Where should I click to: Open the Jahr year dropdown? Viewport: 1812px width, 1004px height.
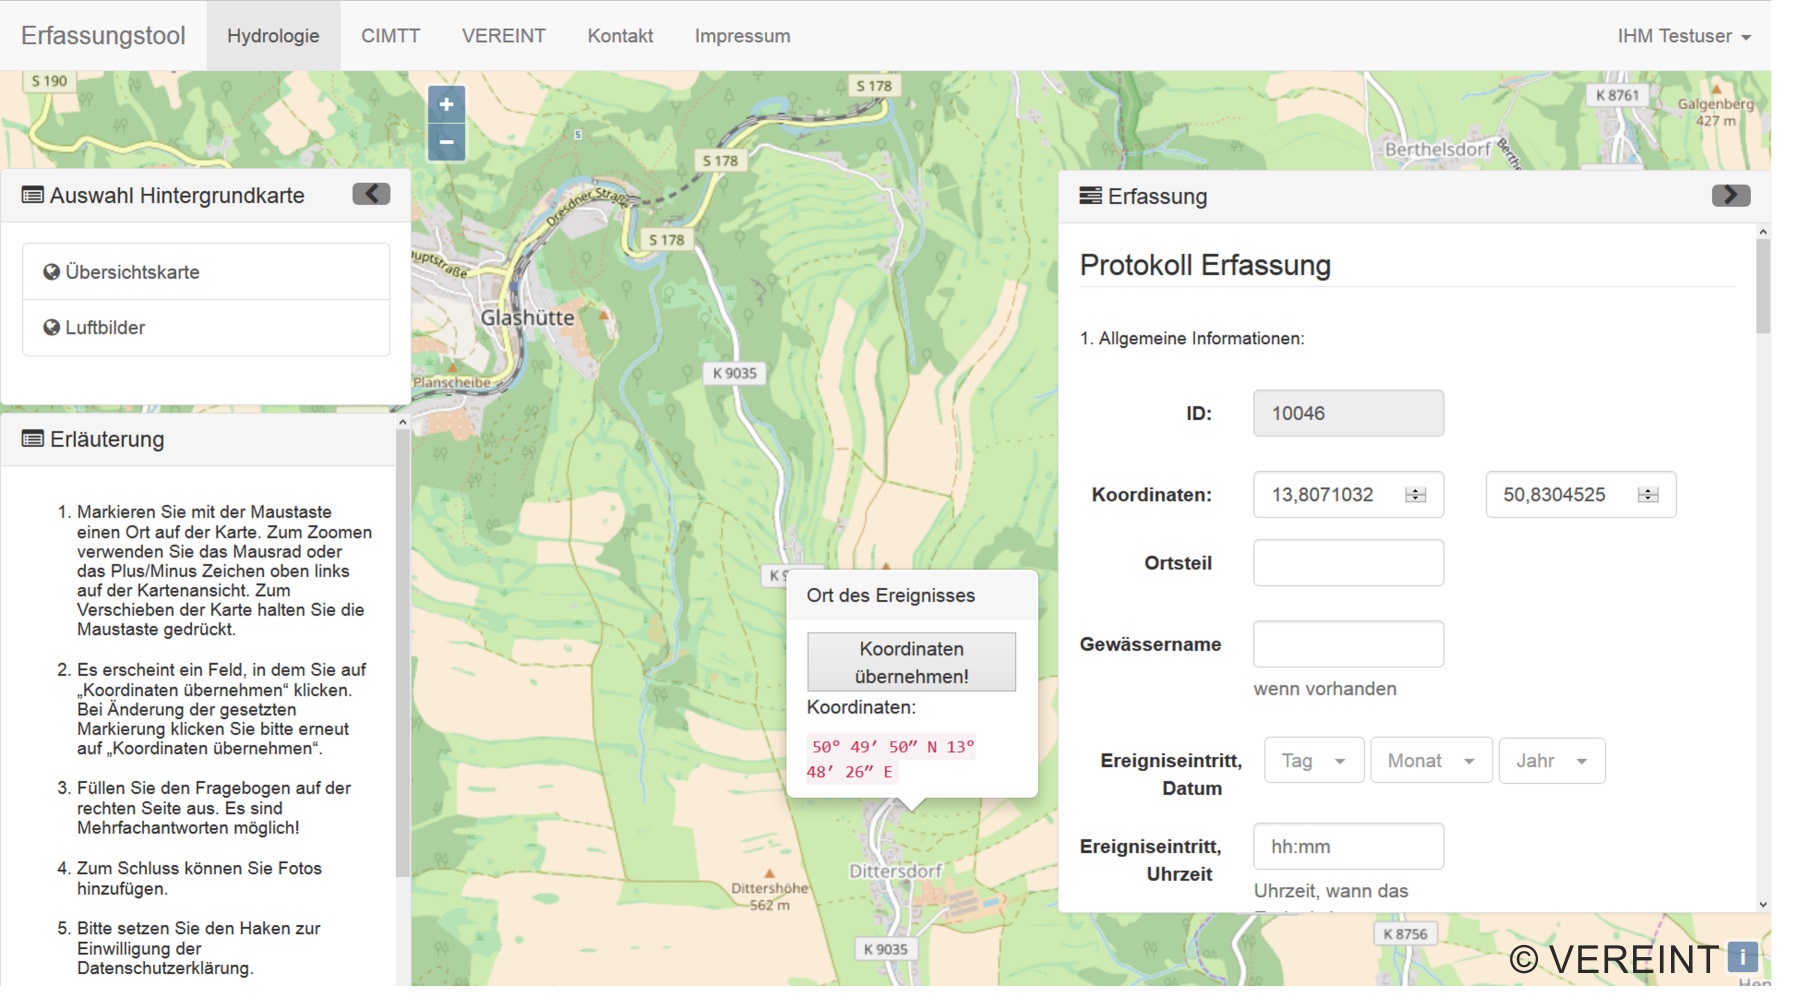pos(1551,761)
